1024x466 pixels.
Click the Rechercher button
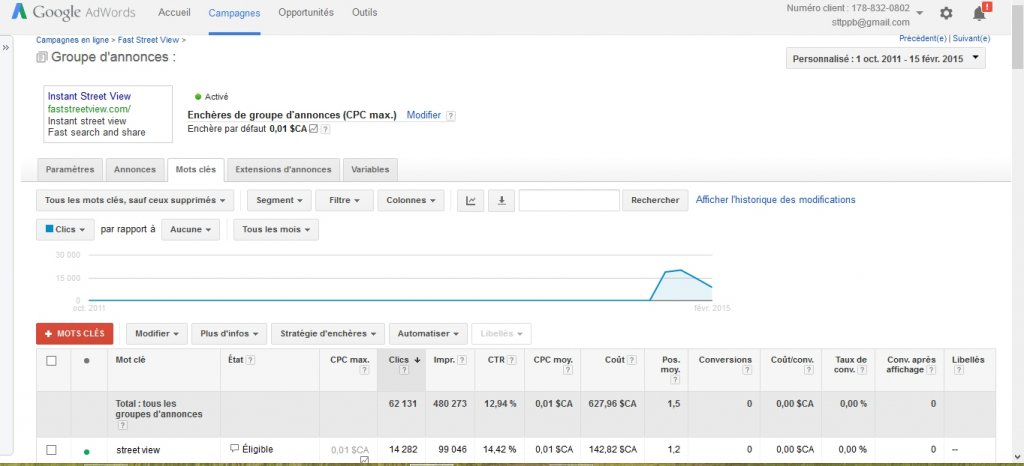(x=655, y=200)
